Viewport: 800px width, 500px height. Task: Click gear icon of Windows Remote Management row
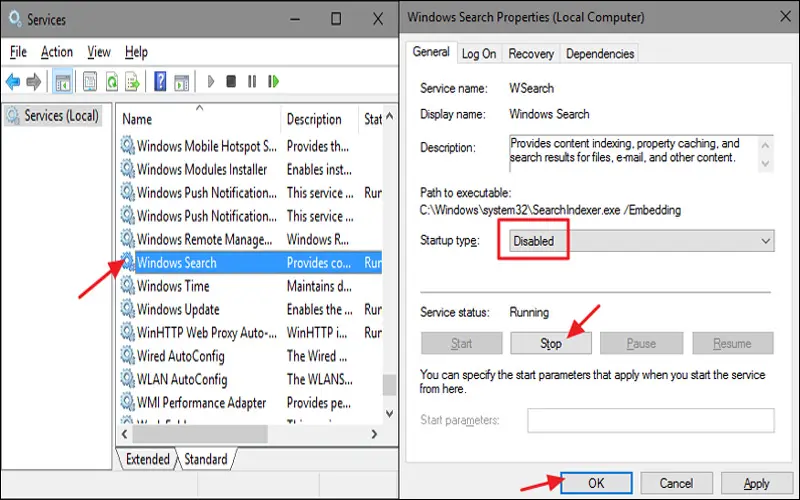click(x=128, y=239)
